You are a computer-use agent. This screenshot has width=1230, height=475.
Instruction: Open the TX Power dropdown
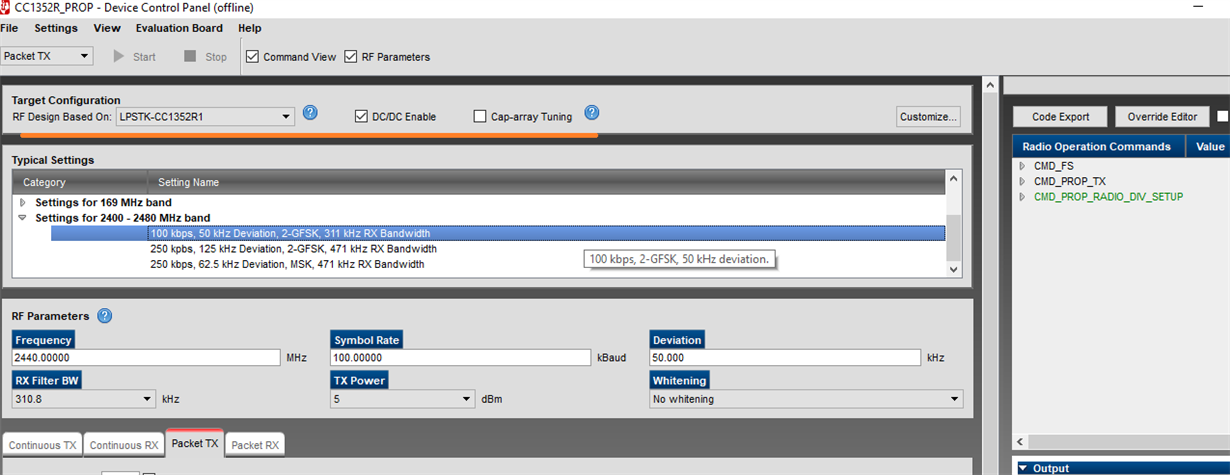(x=402, y=399)
